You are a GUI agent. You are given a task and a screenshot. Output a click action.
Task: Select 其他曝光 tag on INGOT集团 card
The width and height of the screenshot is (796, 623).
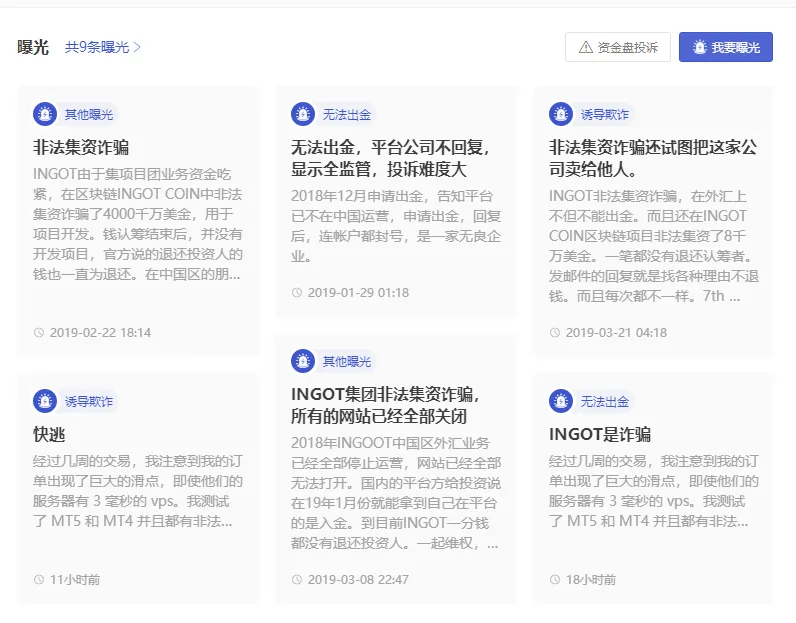(347, 362)
